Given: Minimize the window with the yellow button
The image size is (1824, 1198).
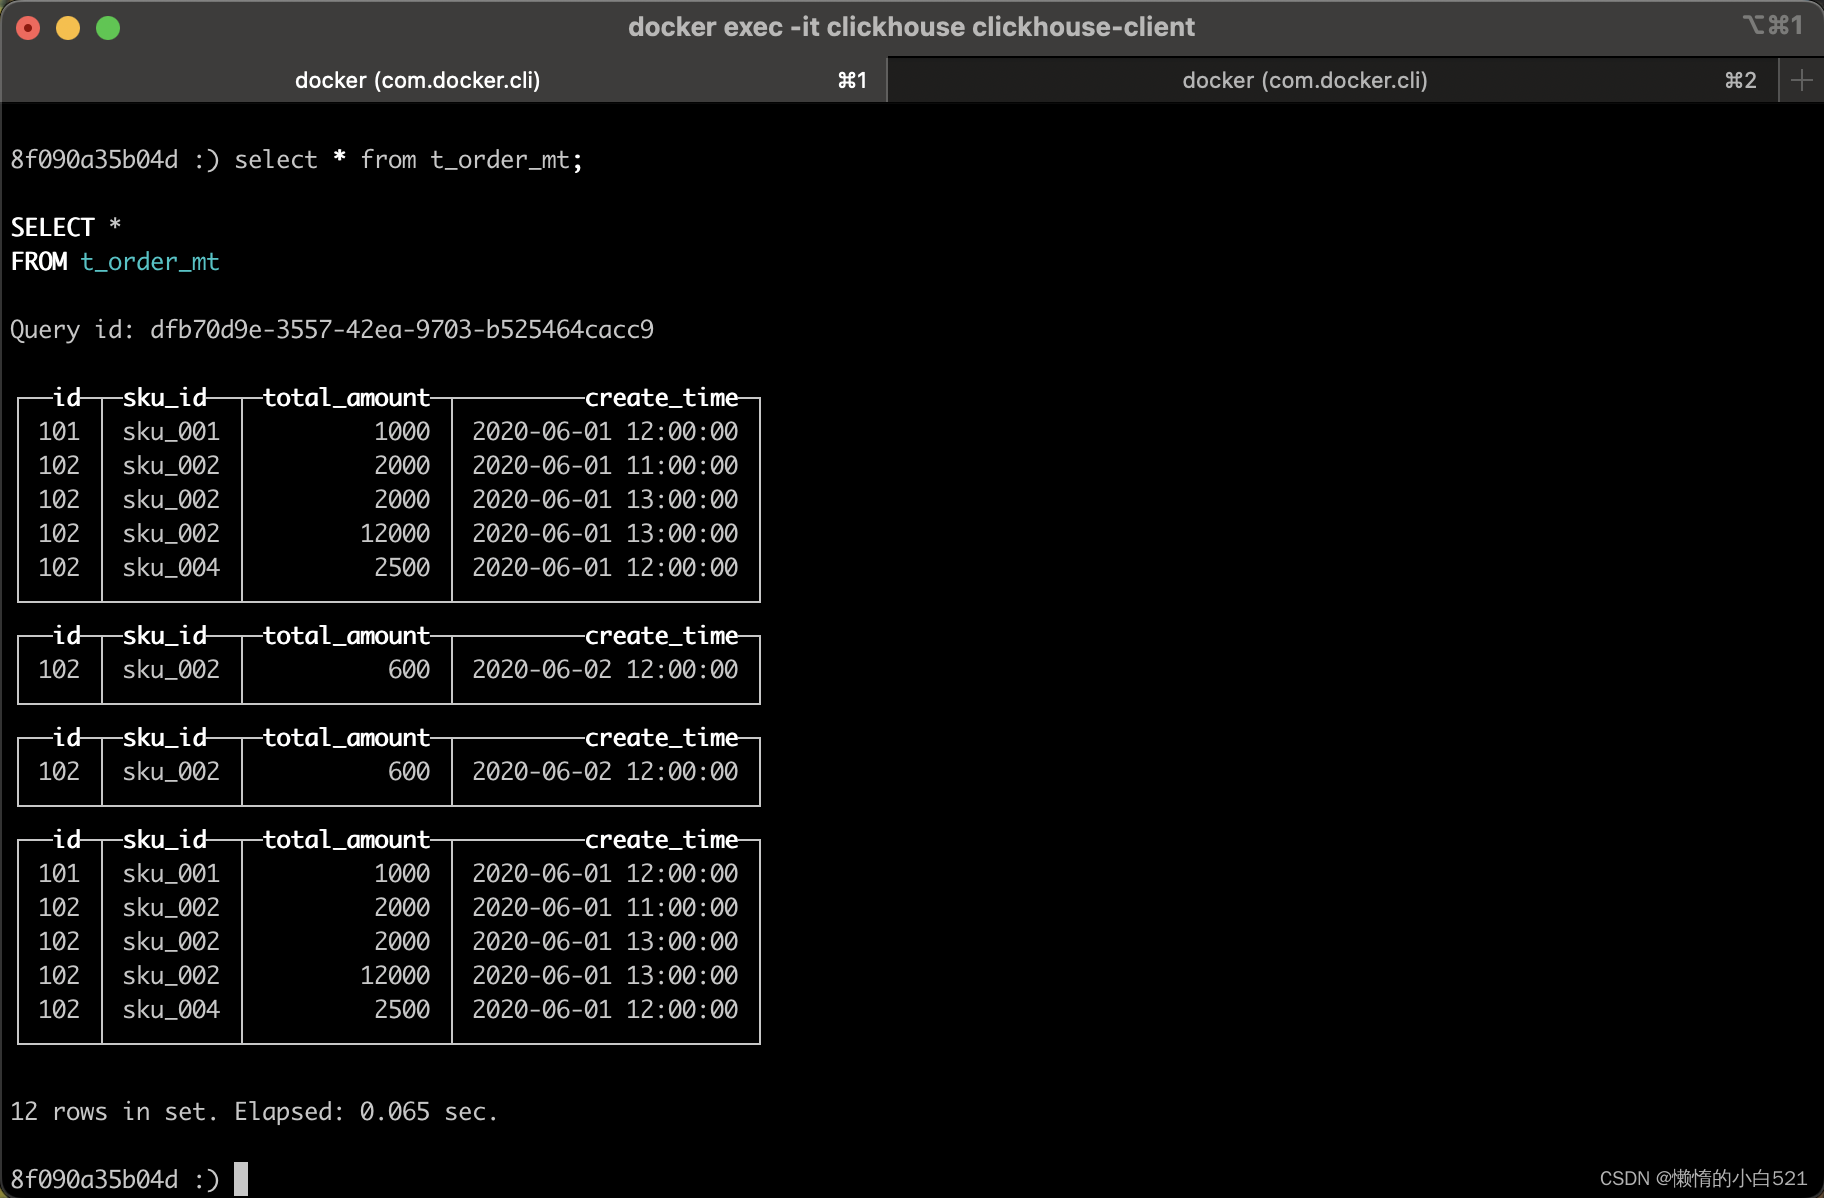Looking at the screenshot, I should point(68,28).
